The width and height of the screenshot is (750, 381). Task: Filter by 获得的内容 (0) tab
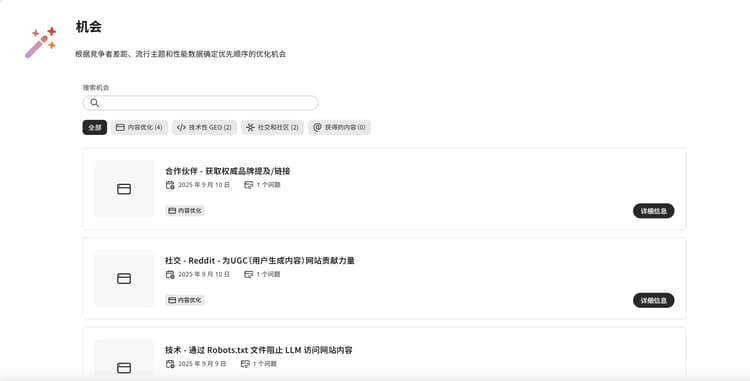pyautogui.click(x=339, y=127)
